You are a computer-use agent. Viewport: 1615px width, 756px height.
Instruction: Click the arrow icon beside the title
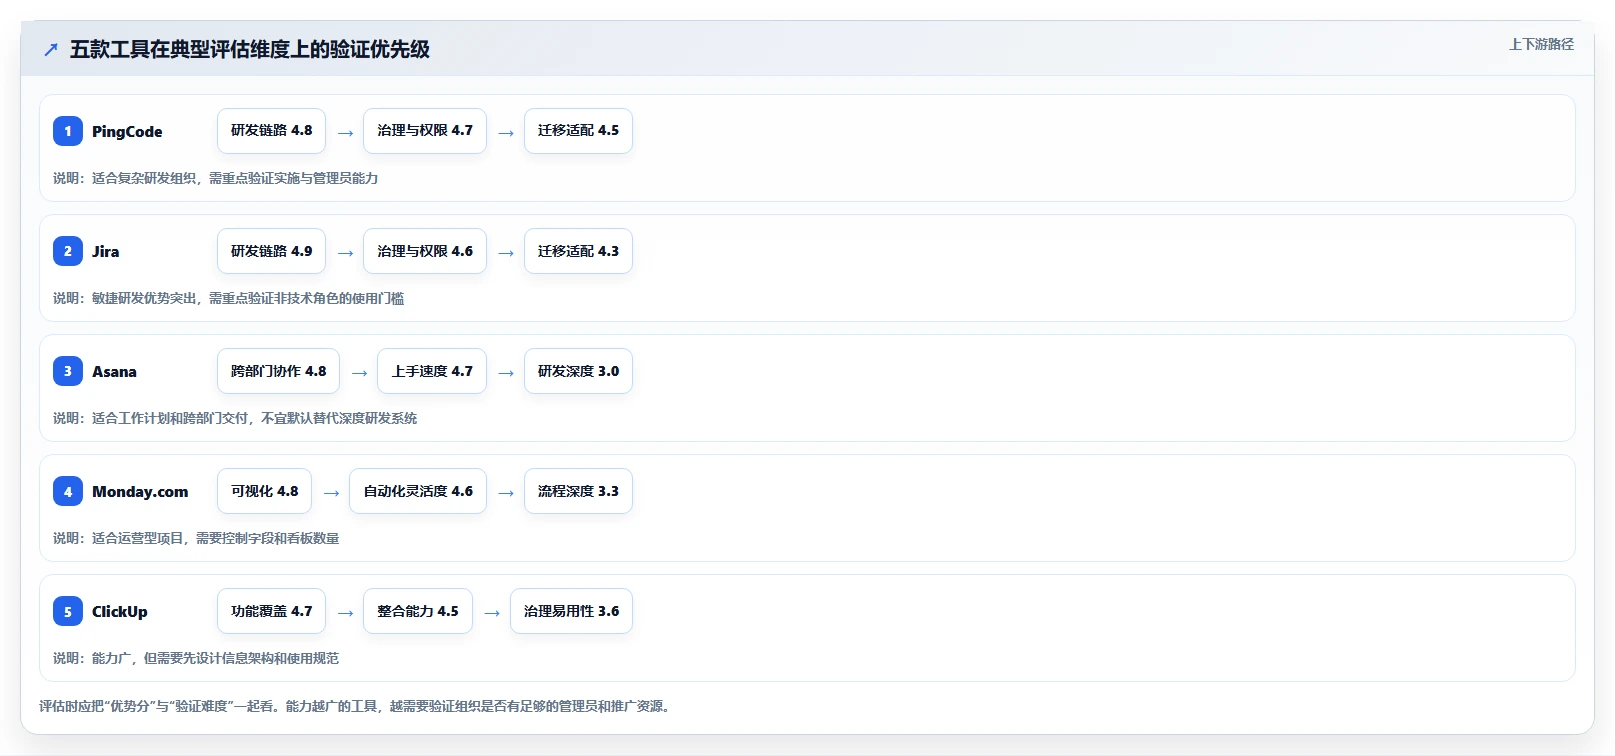pyautogui.click(x=51, y=49)
